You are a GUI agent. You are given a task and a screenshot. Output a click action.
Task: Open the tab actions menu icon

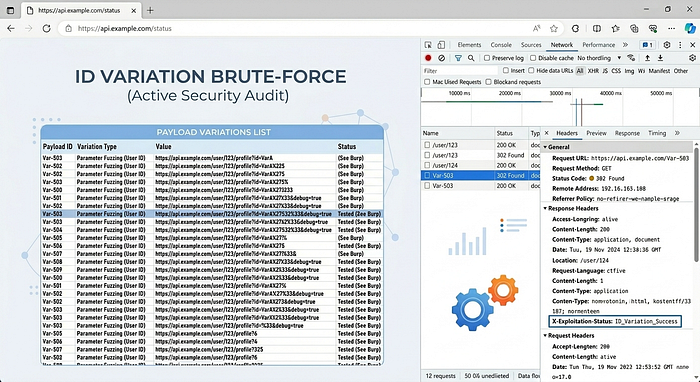[11, 10]
